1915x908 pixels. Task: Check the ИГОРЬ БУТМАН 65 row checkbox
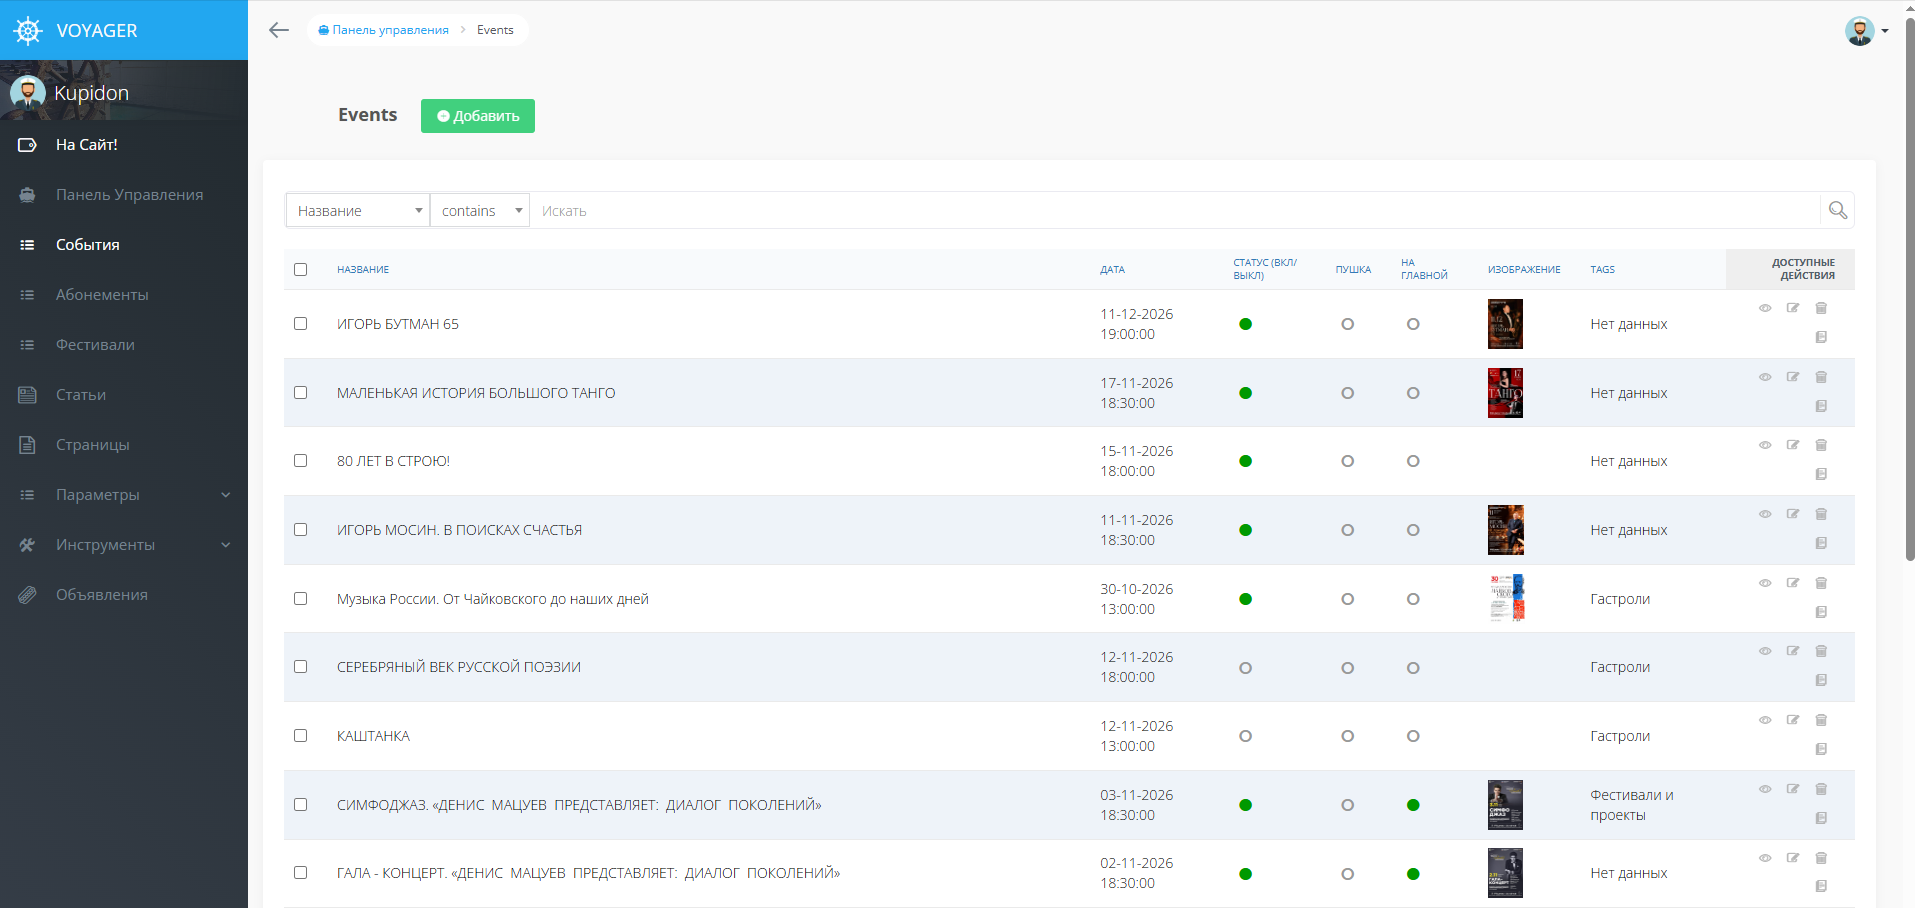(300, 323)
